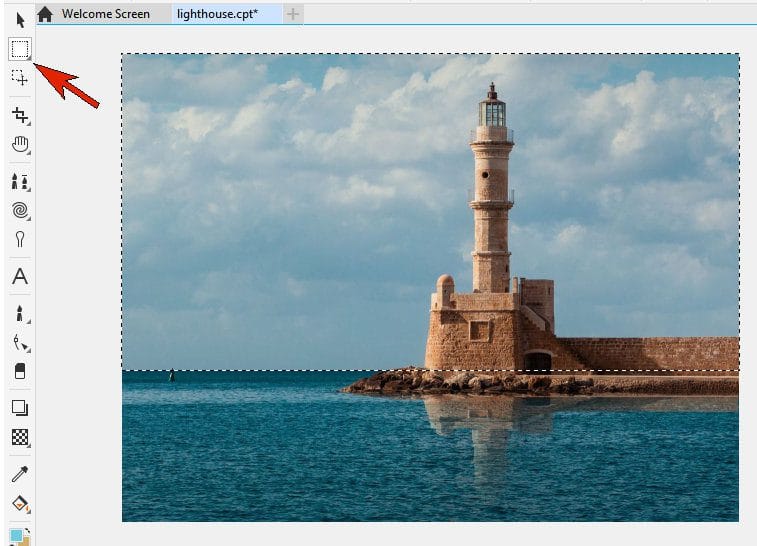Click the plus new document tab button
The height and width of the screenshot is (546, 757).
click(293, 14)
